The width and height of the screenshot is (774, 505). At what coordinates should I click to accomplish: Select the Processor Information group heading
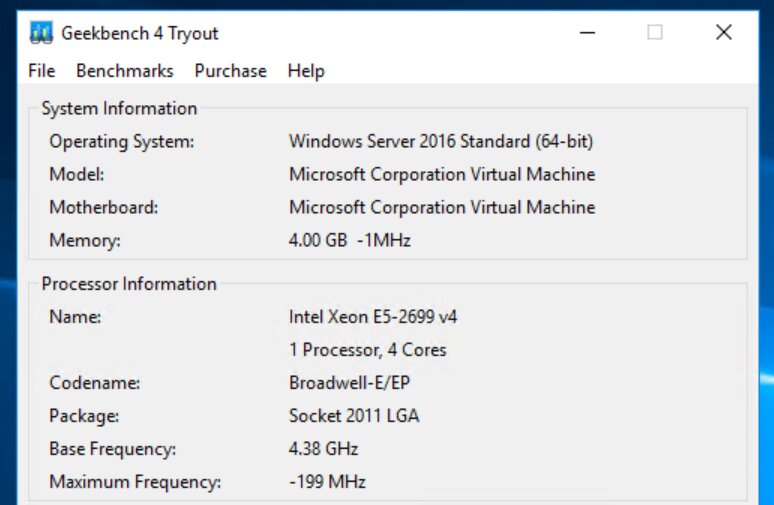tap(129, 284)
